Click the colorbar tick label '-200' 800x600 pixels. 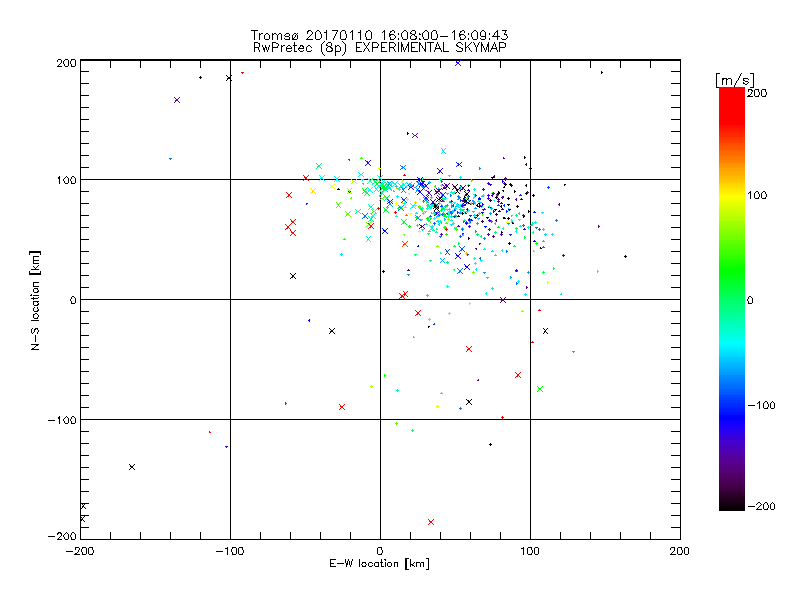761,506
